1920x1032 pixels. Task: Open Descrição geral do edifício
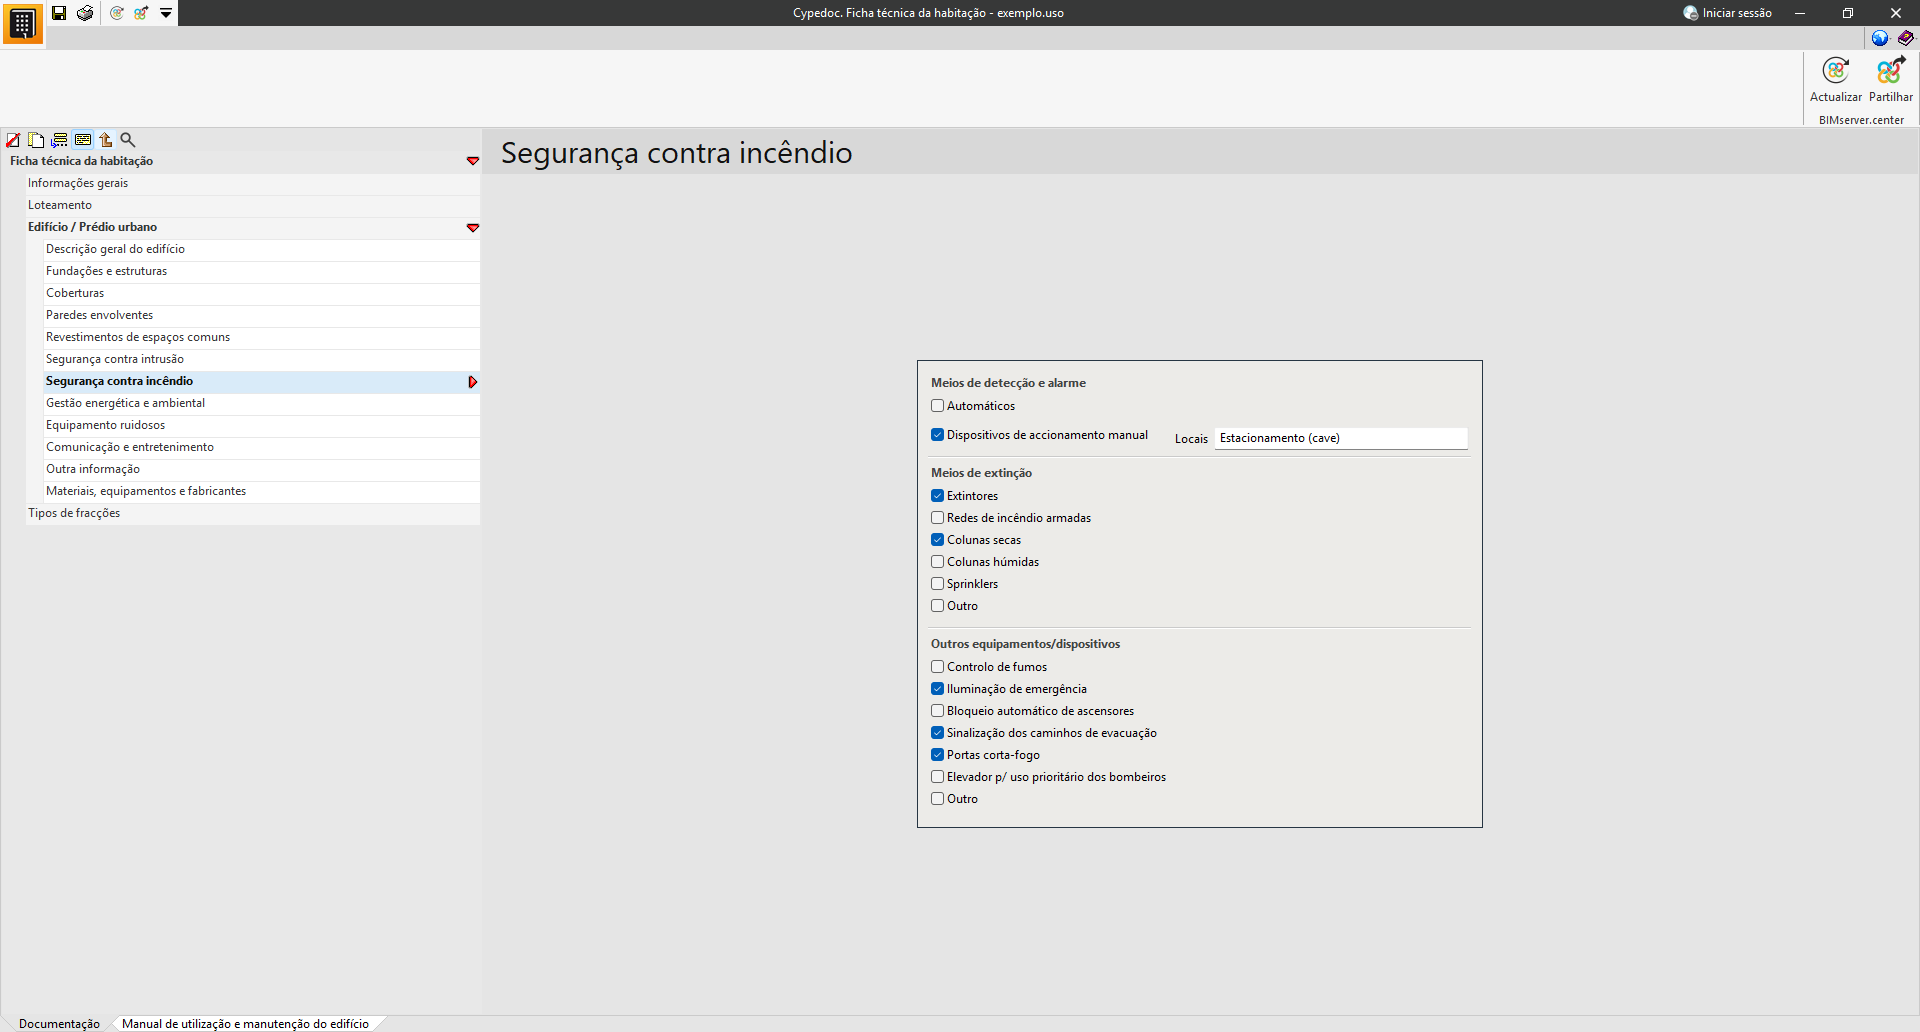115,249
